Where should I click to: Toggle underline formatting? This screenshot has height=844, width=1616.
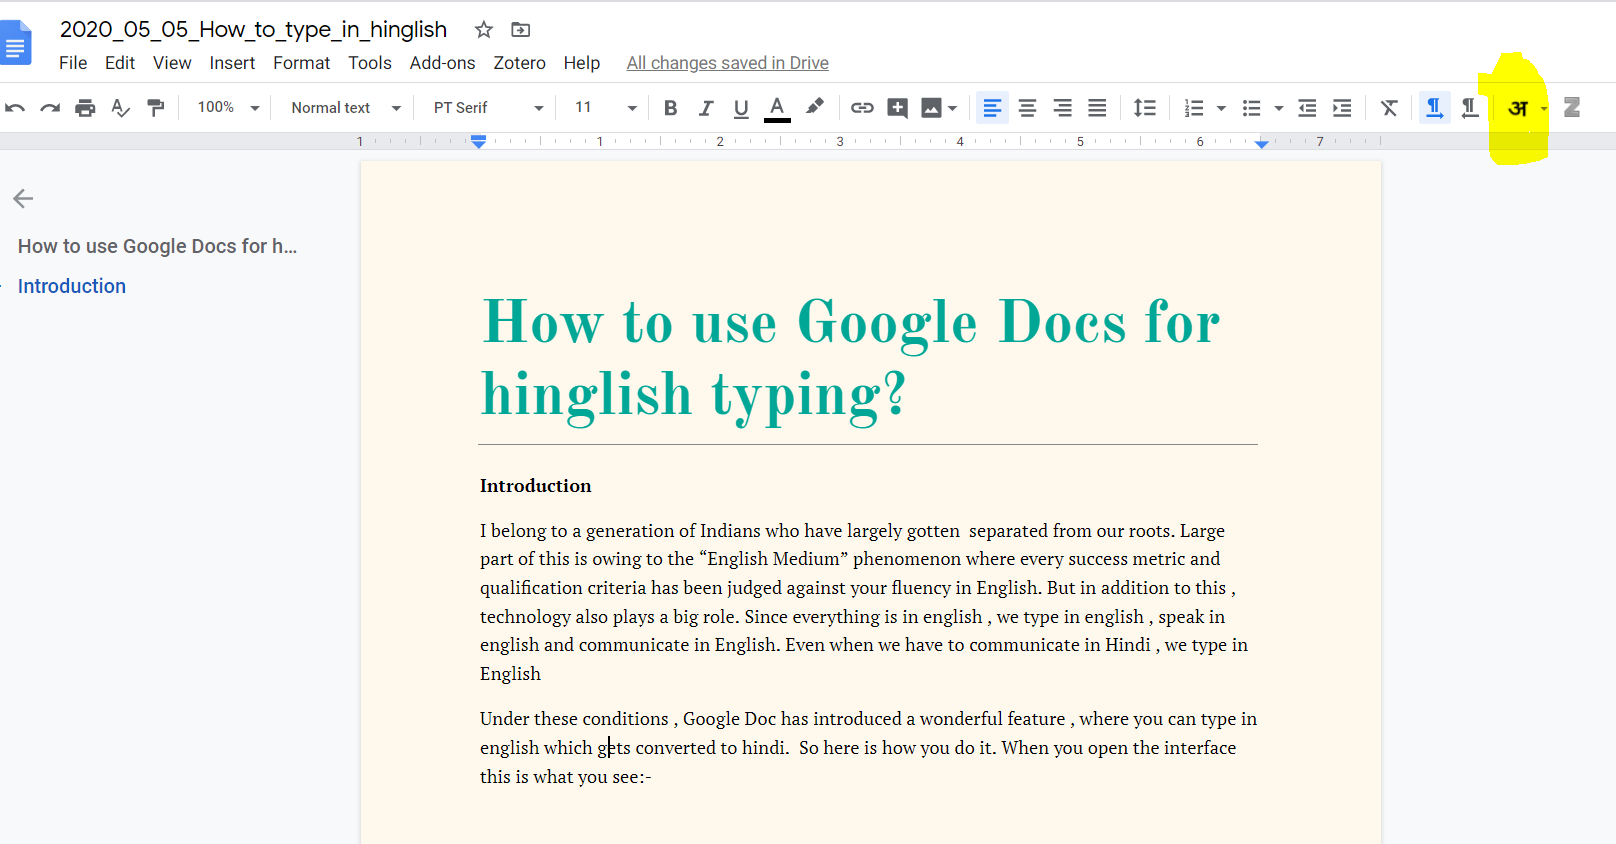(x=741, y=108)
